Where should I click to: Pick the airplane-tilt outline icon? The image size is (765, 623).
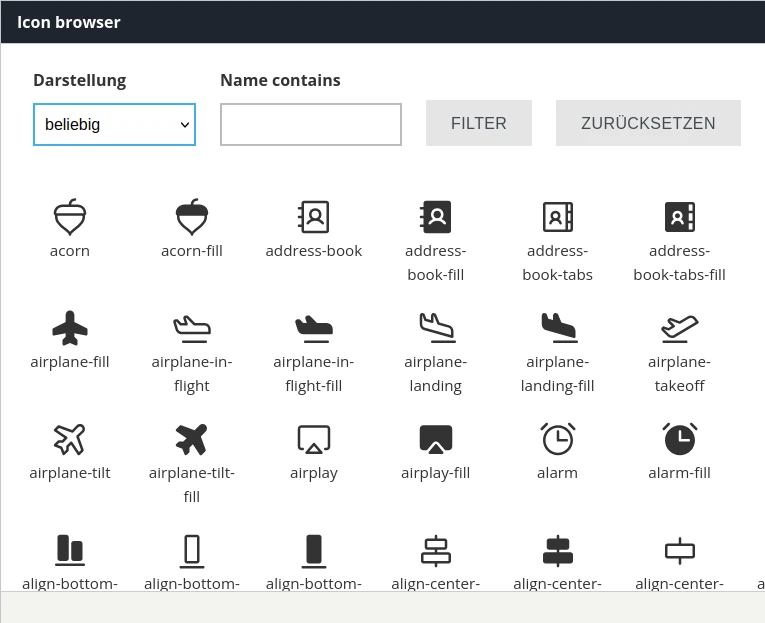tap(70, 439)
